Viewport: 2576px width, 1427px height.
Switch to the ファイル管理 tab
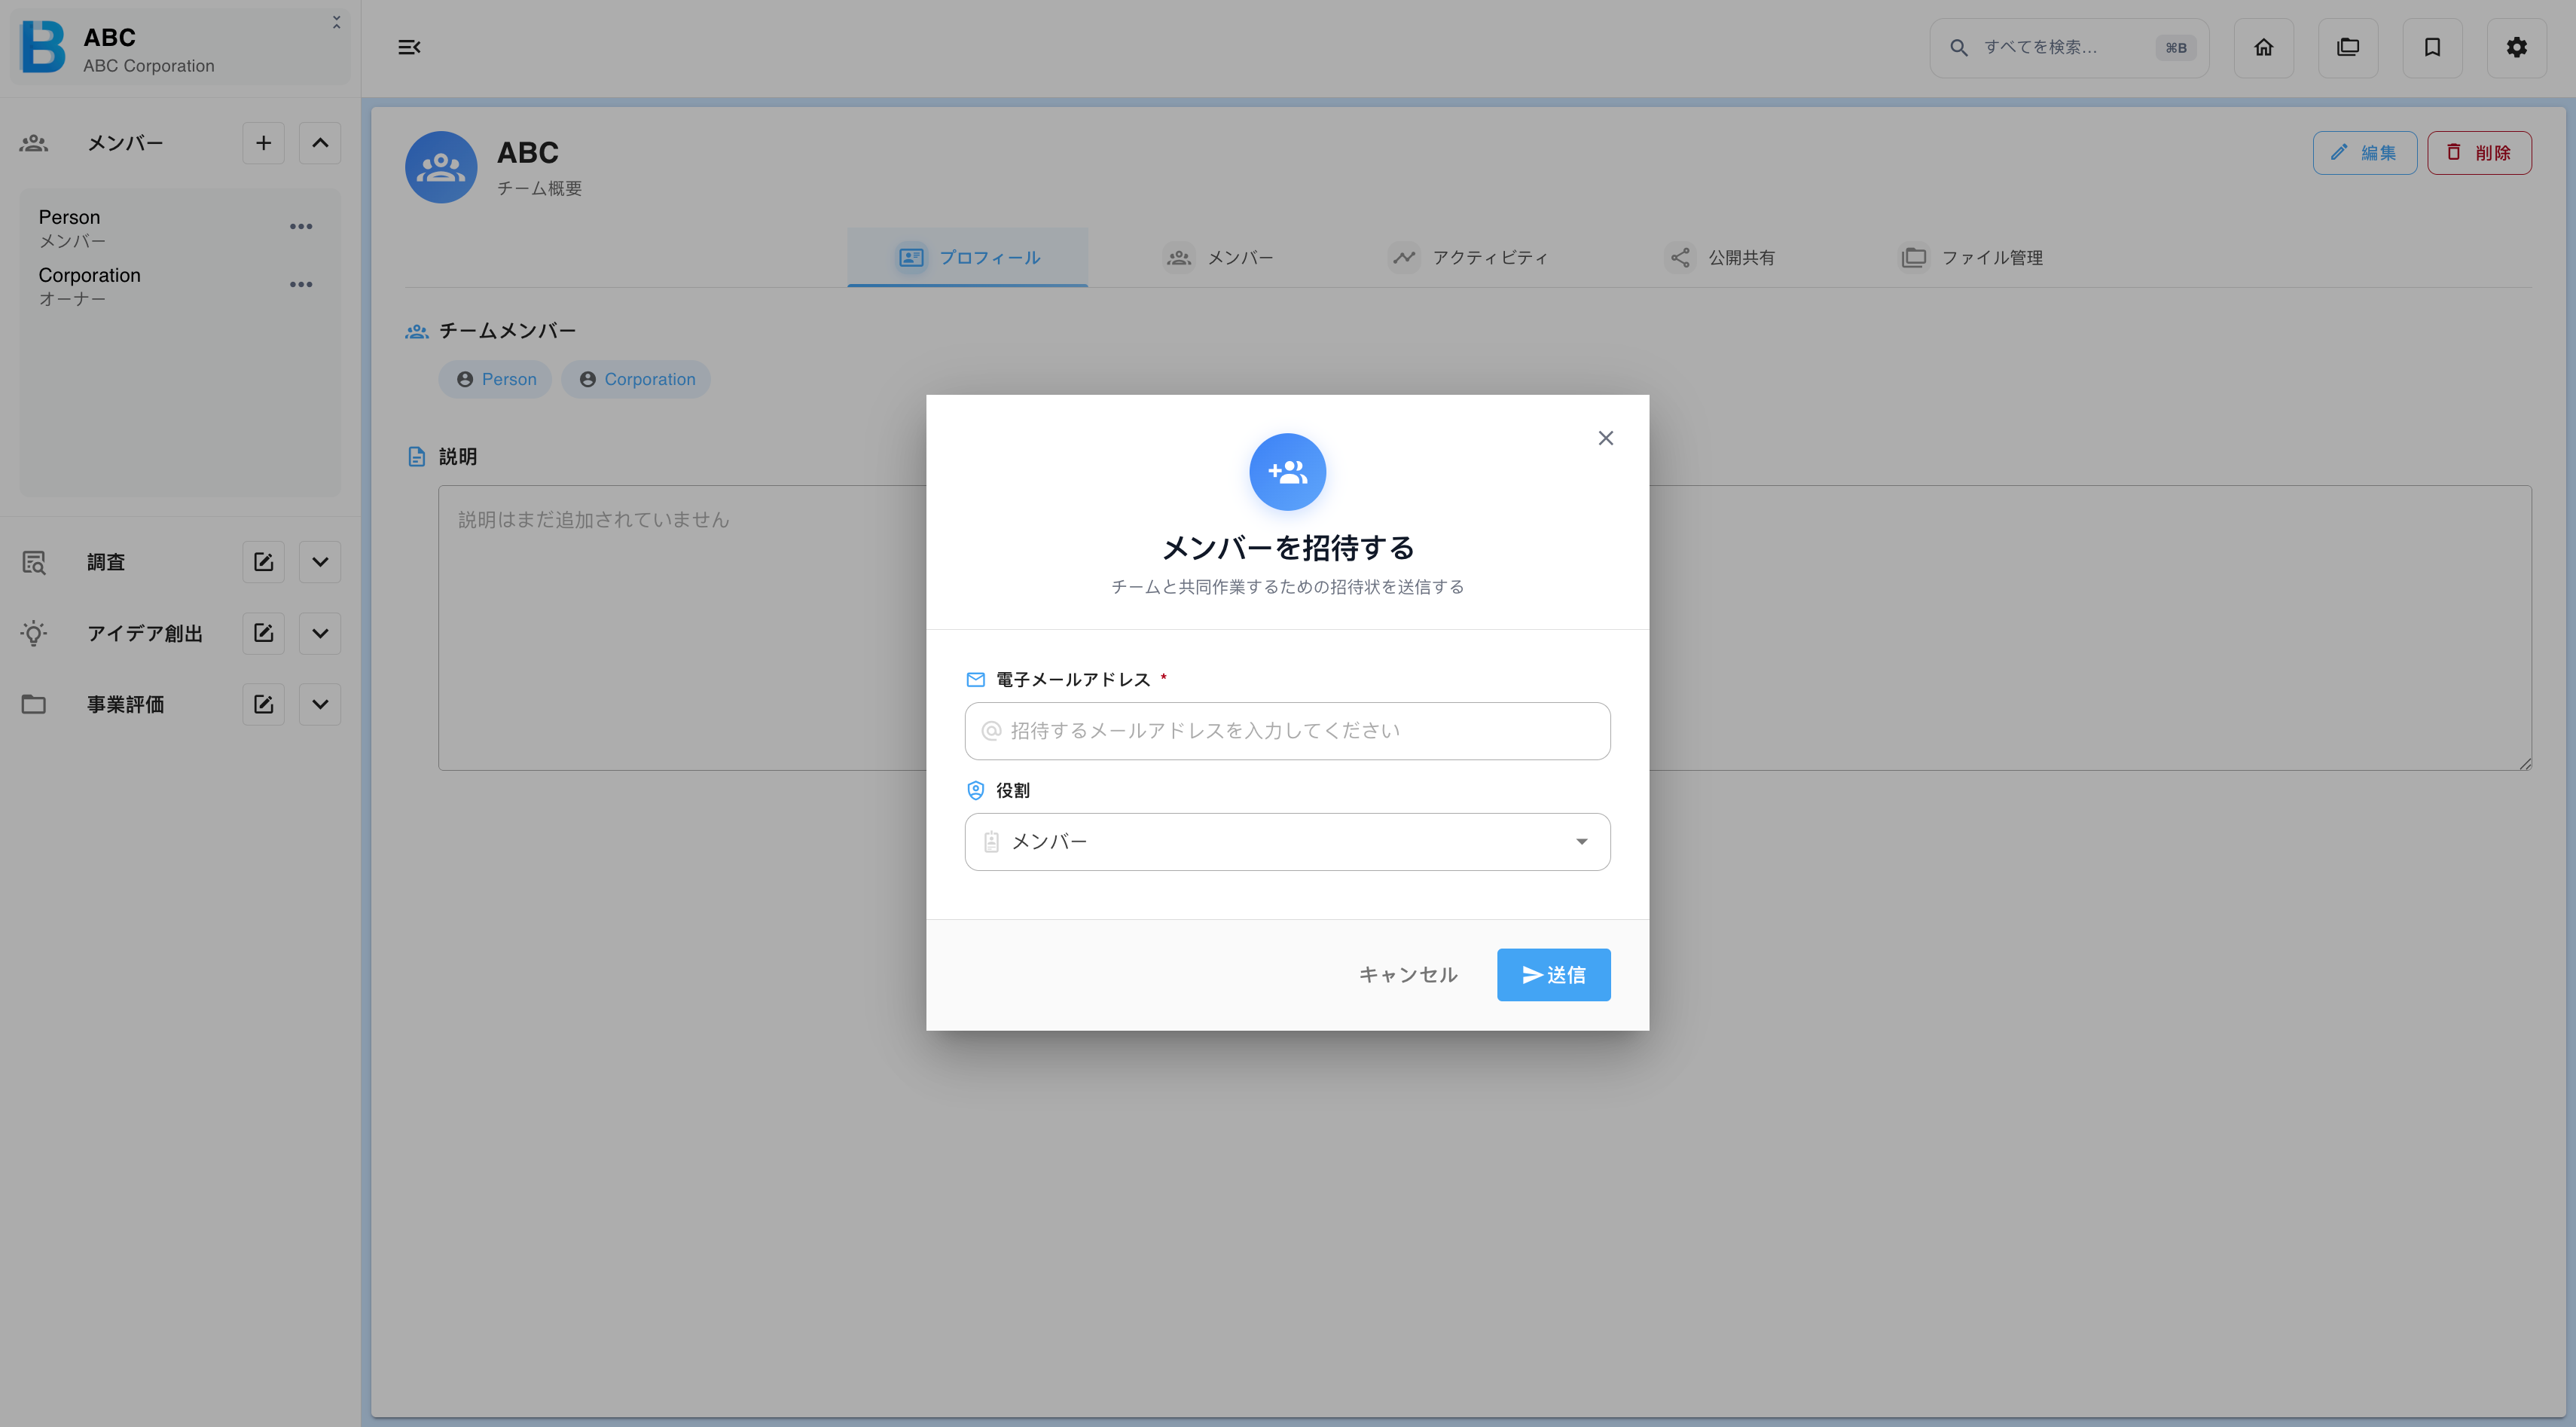point(1971,257)
